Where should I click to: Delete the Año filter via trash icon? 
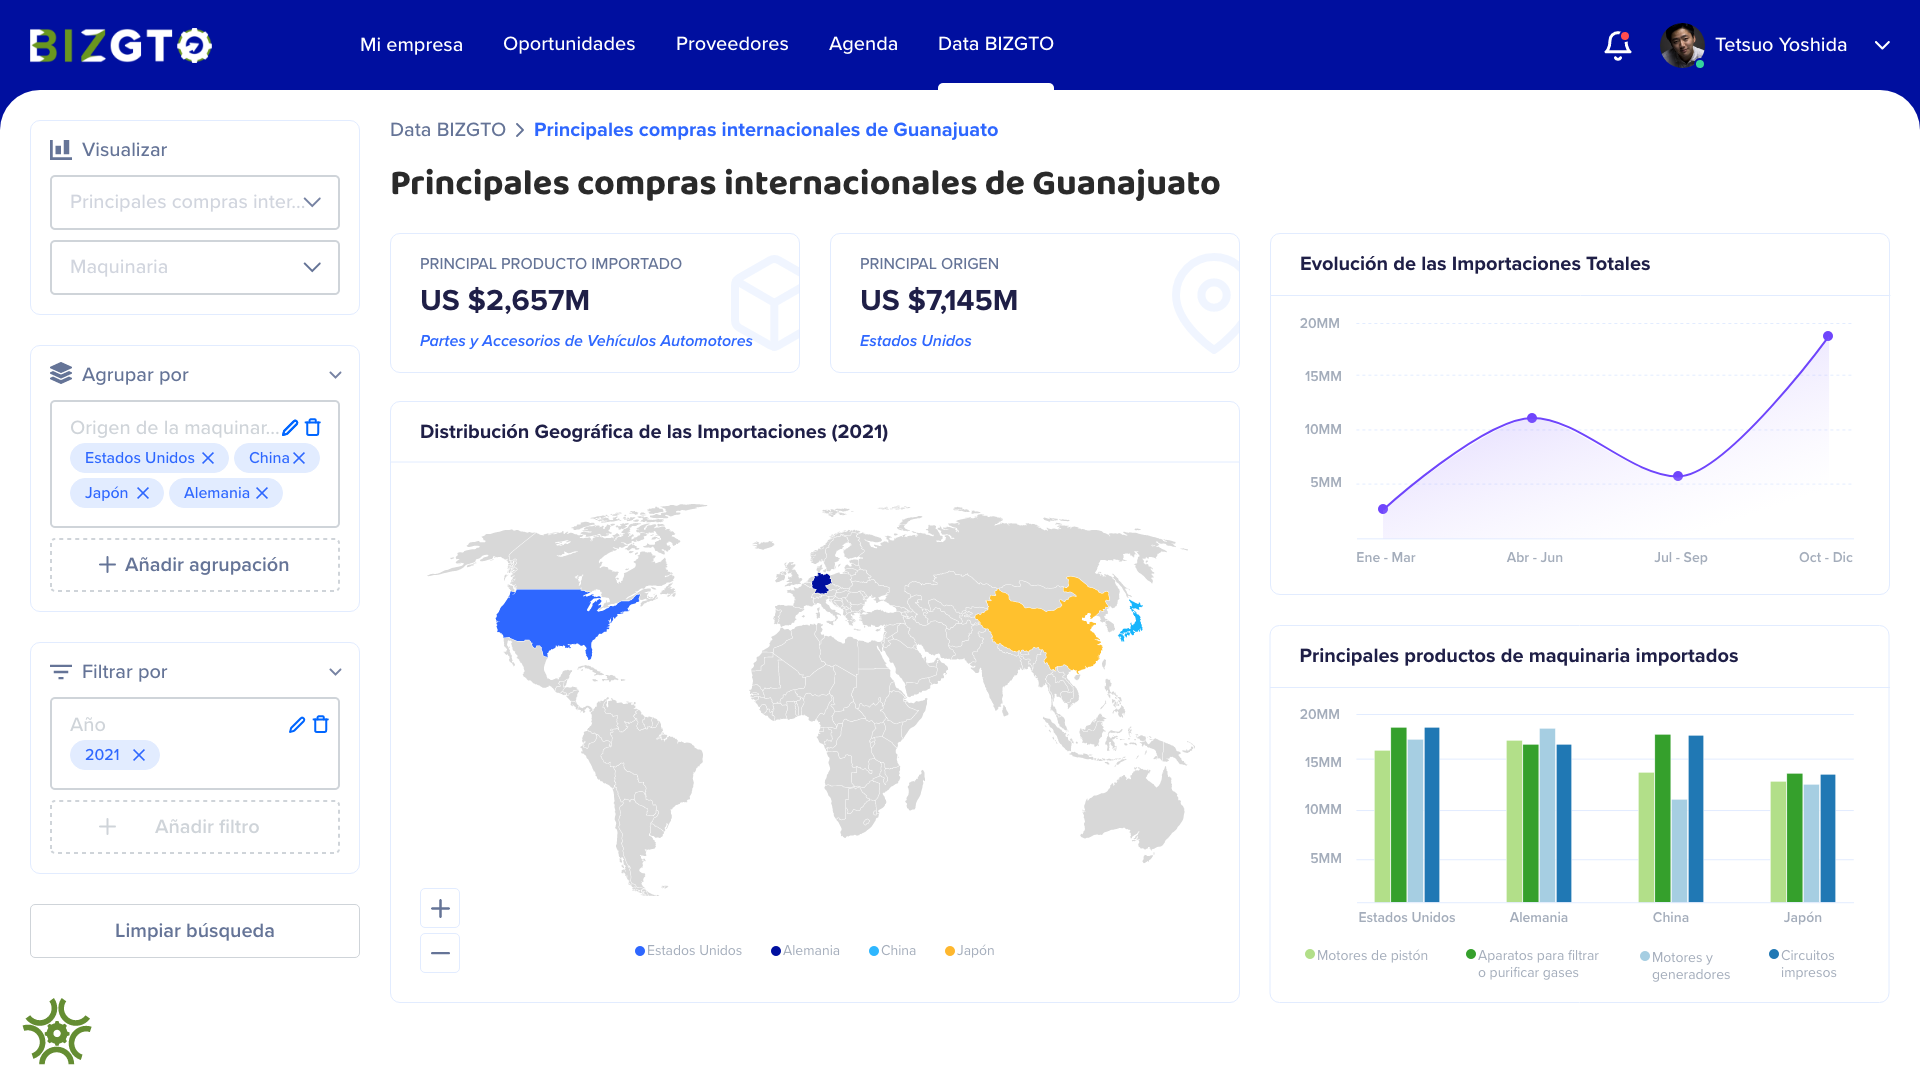click(x=320, y=724)
